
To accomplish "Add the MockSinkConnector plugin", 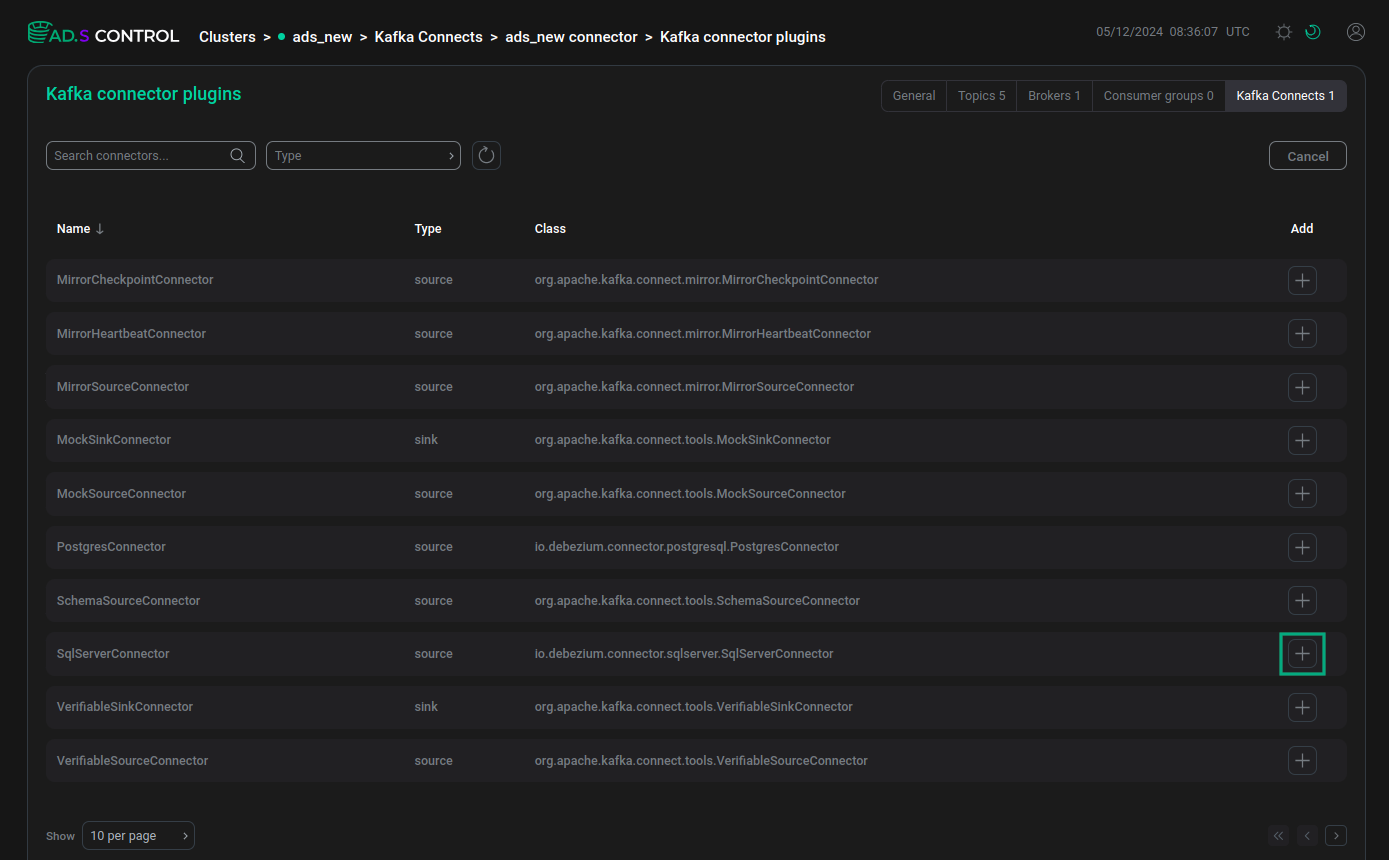I will [x=1302, y=440].
